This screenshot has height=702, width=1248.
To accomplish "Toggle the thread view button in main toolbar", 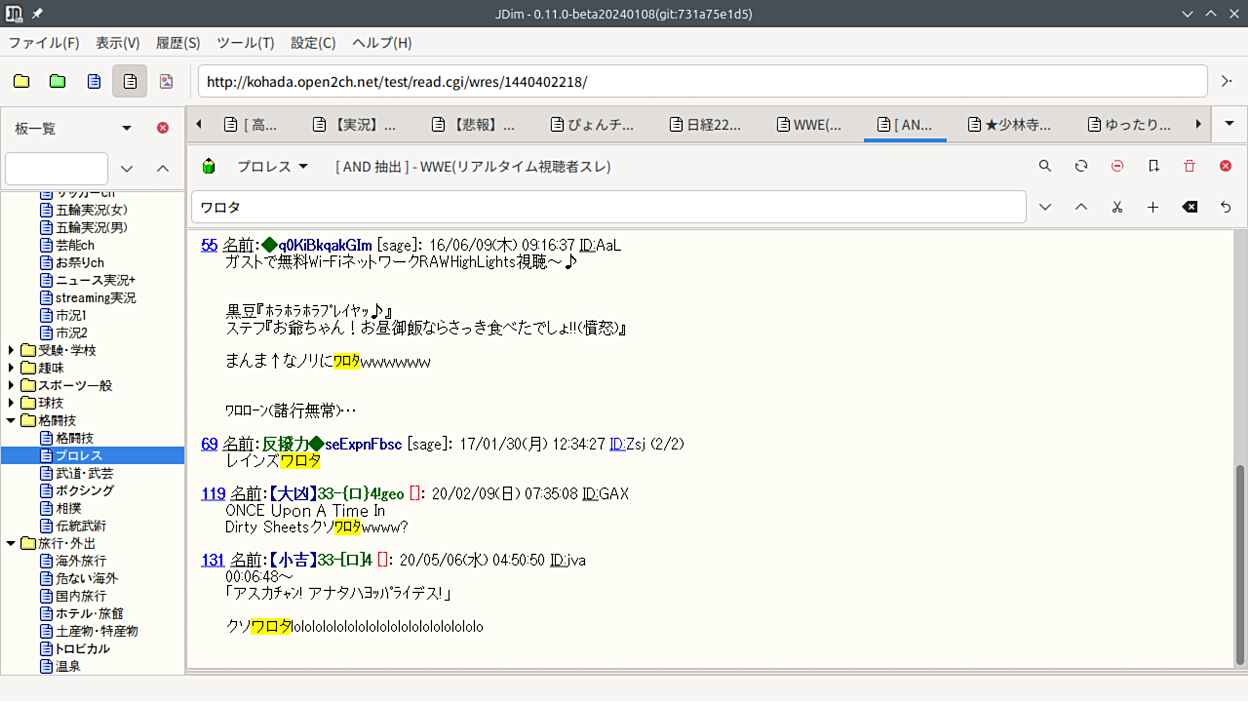I will tap(130, 81).
